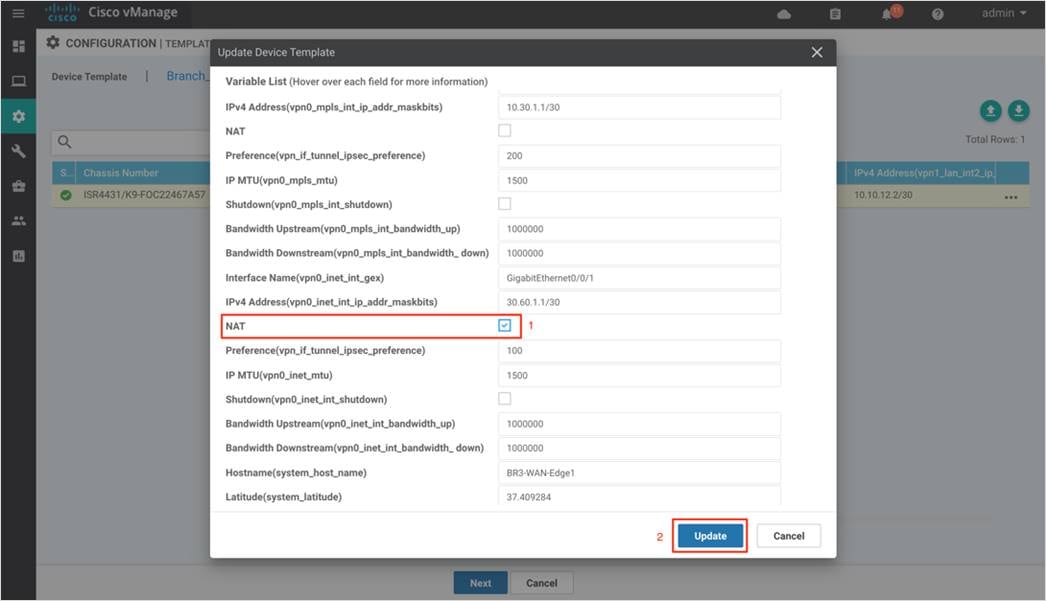1046x601 pixels.
Task: Open the three-dot row options menu
Action: point(1011,197)
